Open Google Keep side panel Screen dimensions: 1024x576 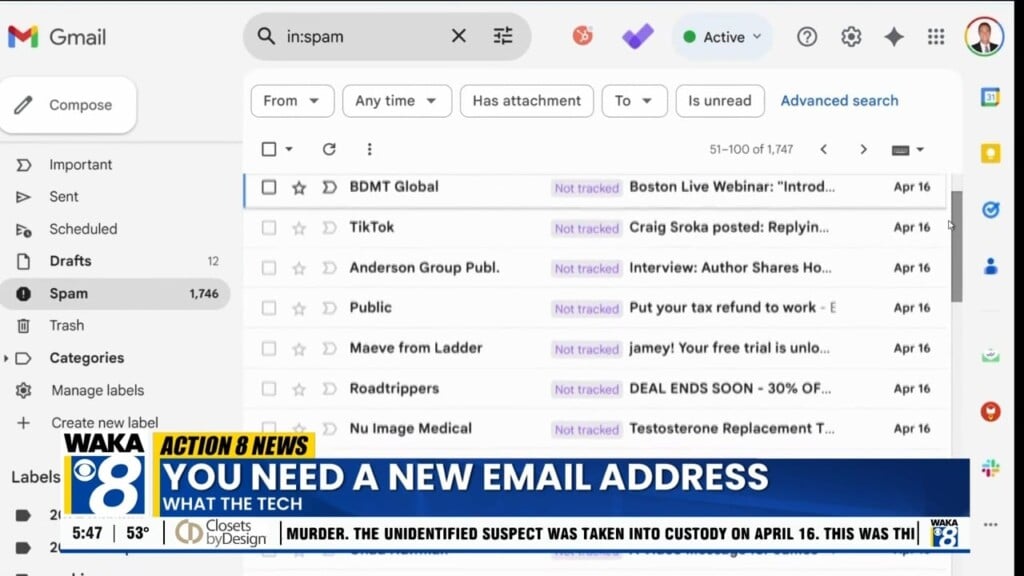point(990,153)
